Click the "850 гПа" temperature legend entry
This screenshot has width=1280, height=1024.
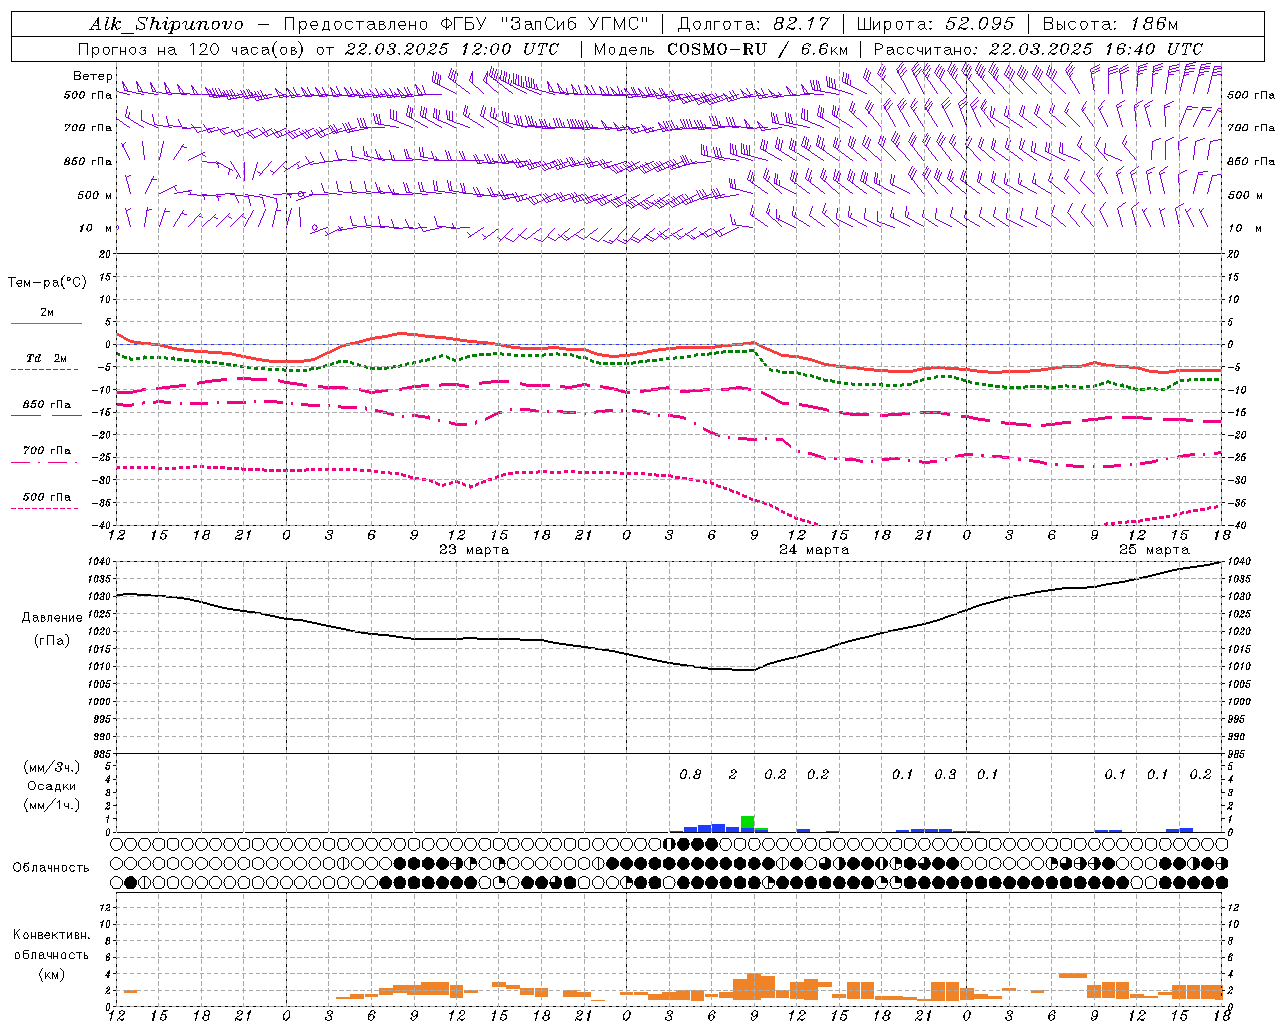point(46,405)
